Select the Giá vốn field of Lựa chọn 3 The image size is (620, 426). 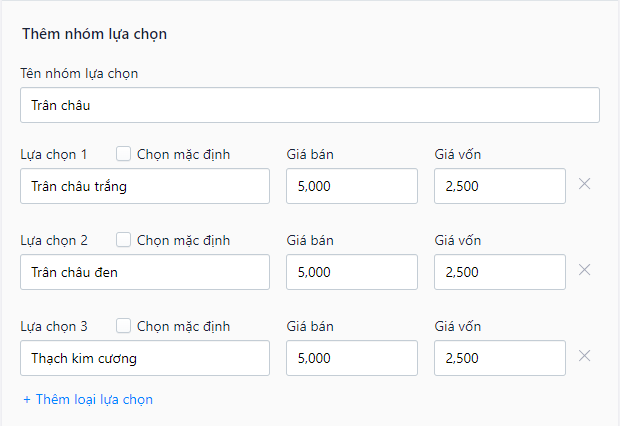tap(500, 358)
